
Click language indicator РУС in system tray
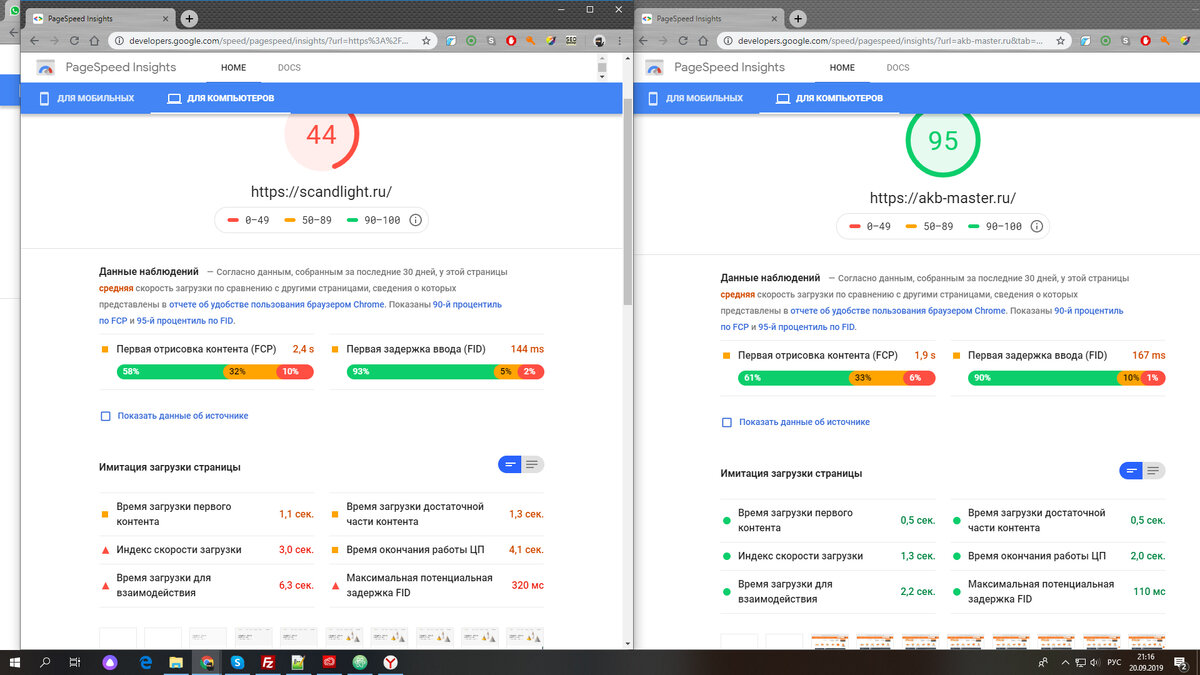coord(1114,662)
